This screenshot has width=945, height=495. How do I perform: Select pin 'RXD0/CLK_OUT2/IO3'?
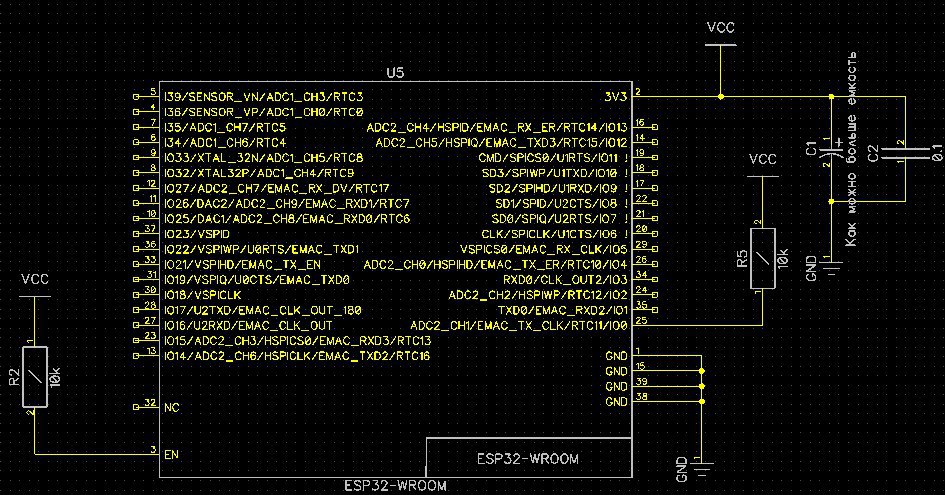pyautogui.click(x=565, y=280)
